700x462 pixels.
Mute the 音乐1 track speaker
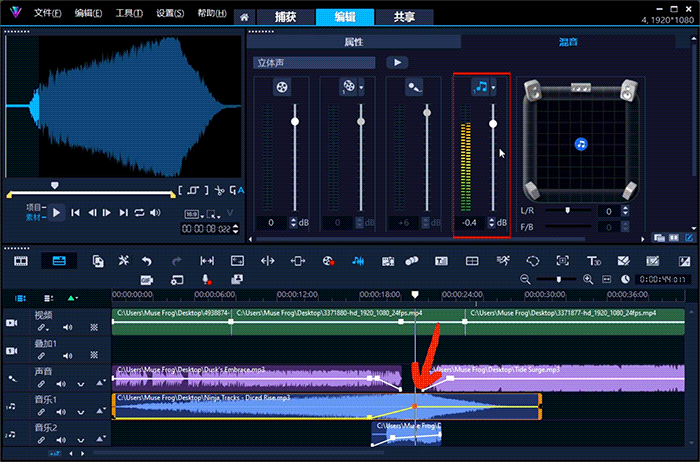63,410
